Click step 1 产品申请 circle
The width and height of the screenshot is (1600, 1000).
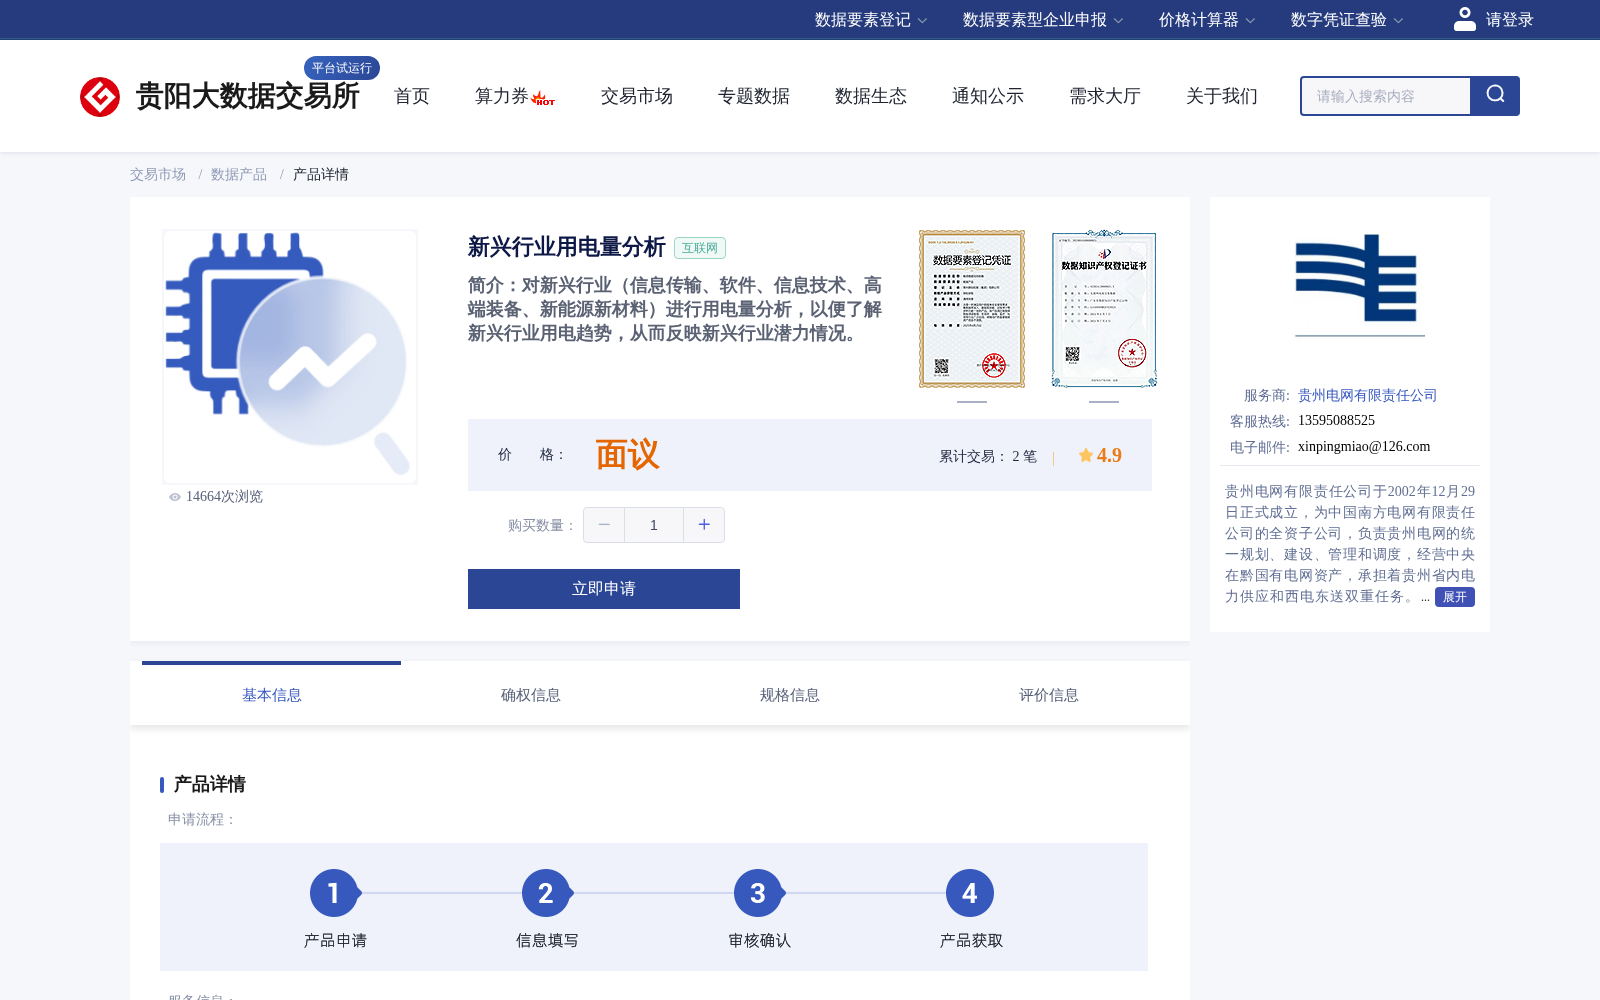click(334, 893)
